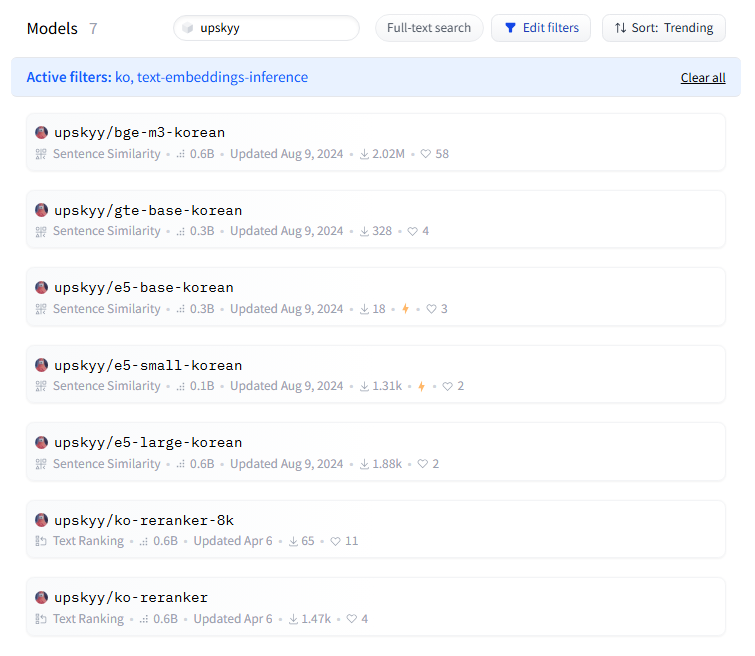Viewport: 755px width, 656px height.
Task: Click the '328' downloads count on gte-base-korean row
Action: 382,231
